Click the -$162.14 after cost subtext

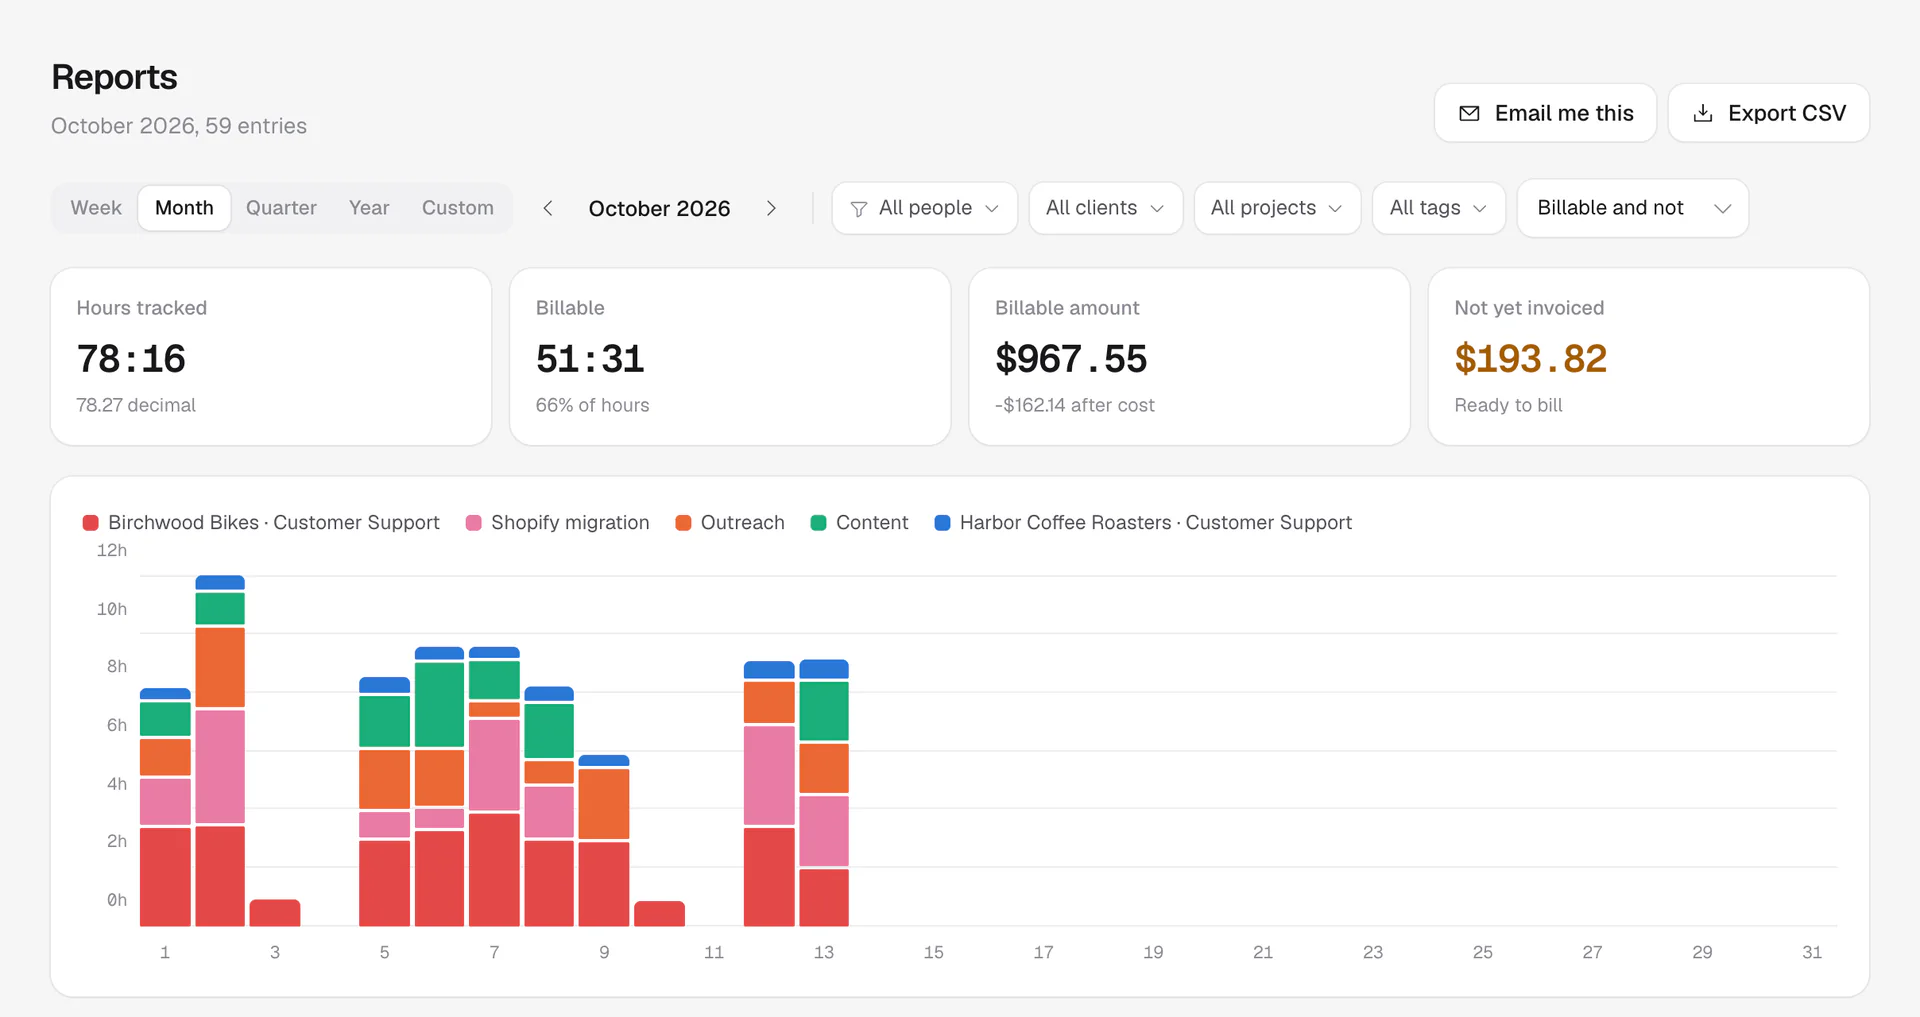pos(1075,405)
